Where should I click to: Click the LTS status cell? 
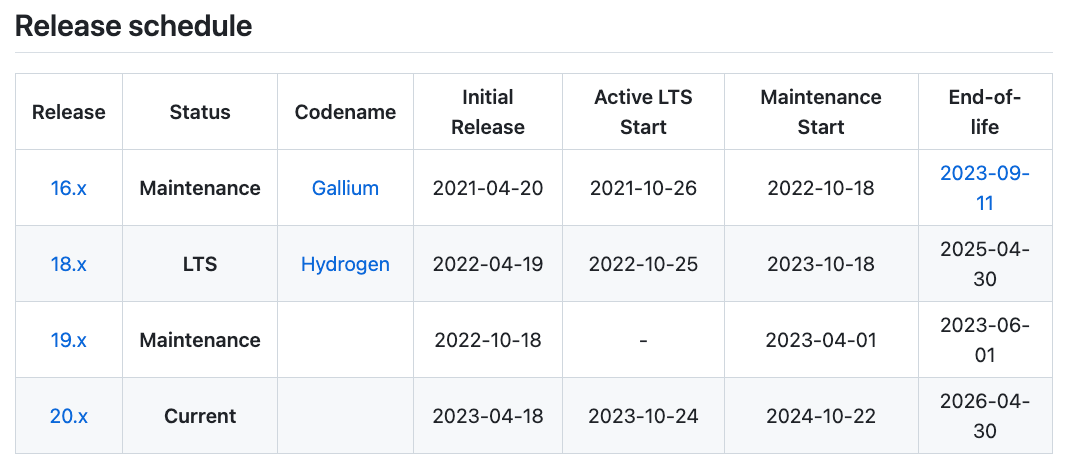(x=200, y=264)
